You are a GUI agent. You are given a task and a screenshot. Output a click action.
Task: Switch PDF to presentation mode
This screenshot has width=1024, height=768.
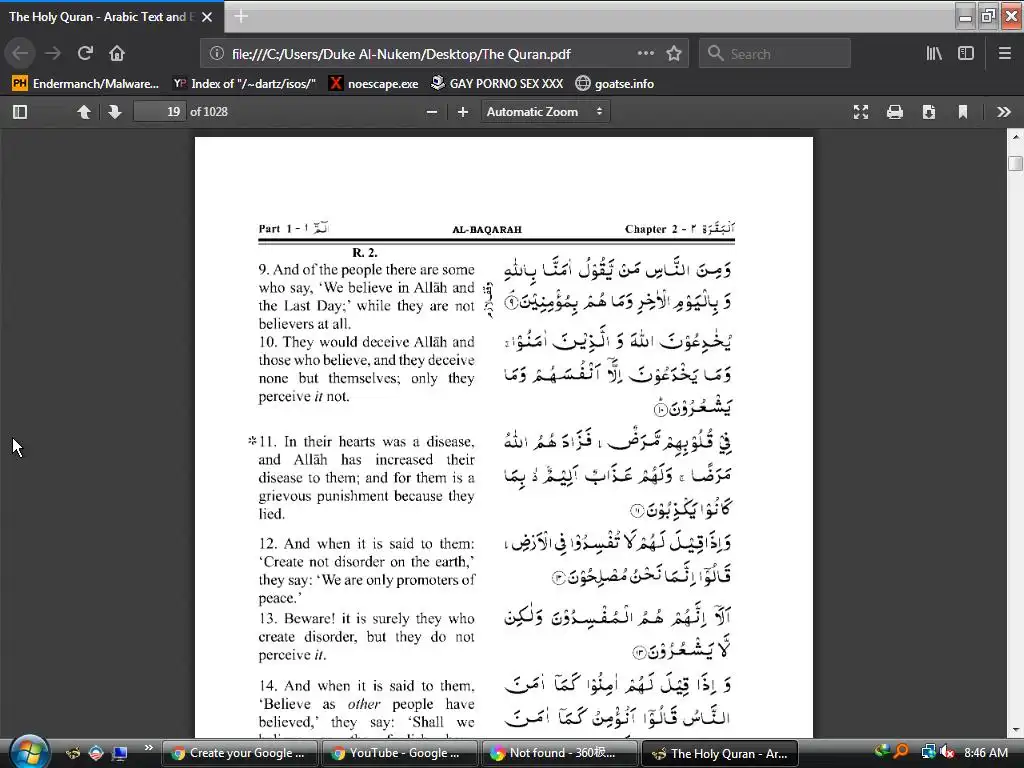(x=861, y=112)
